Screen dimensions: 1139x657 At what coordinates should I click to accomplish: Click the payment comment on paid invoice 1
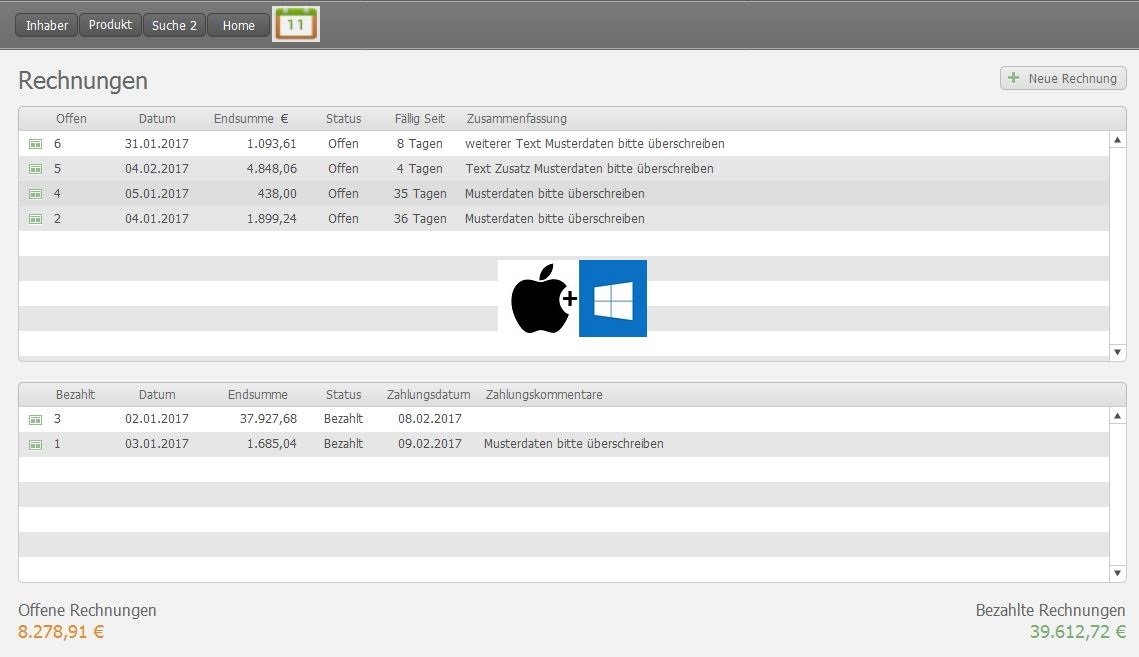coord(573,443)
